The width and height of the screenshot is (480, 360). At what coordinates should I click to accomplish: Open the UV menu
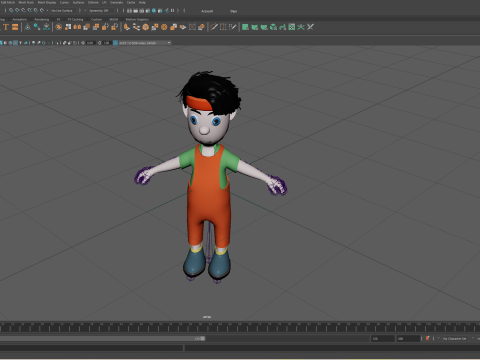pos(104,2)
